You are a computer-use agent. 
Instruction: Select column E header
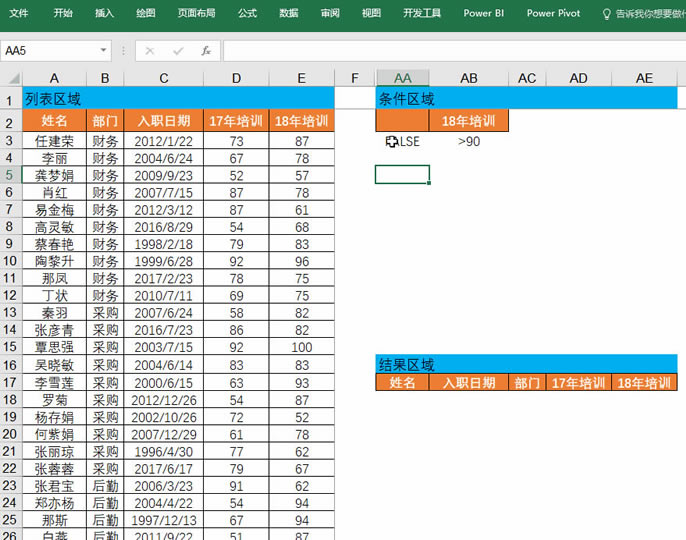point(301,78)
